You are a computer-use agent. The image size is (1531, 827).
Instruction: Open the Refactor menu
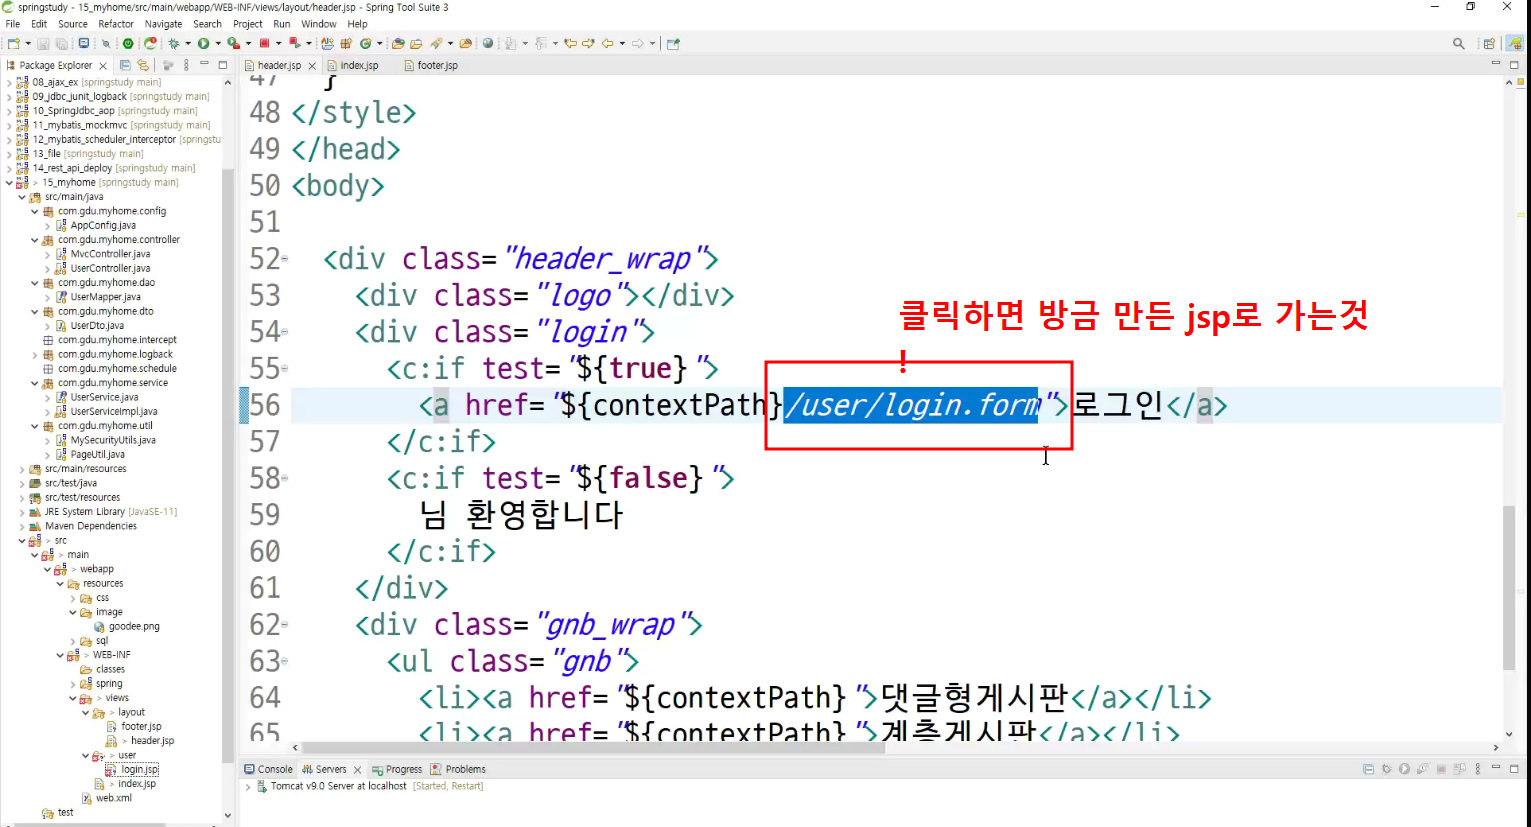pos(116,24)
